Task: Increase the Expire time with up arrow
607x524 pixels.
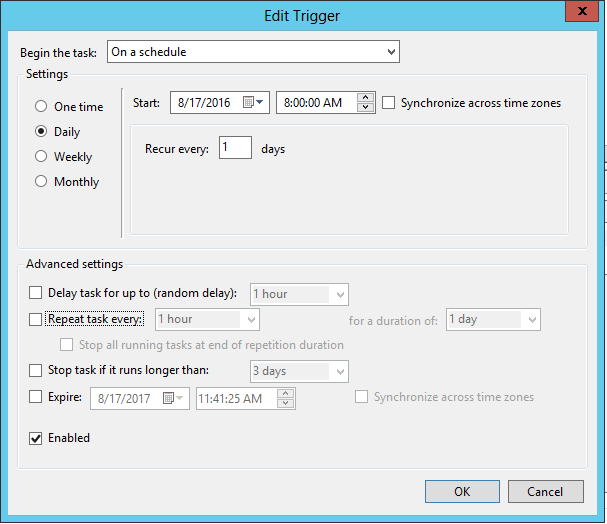Action: pos(286,394)
